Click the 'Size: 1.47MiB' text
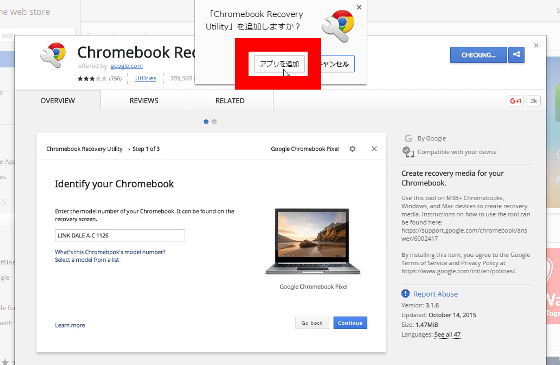Image resolution: width=560 pixels, height=365 pixels. pos(420,325)
